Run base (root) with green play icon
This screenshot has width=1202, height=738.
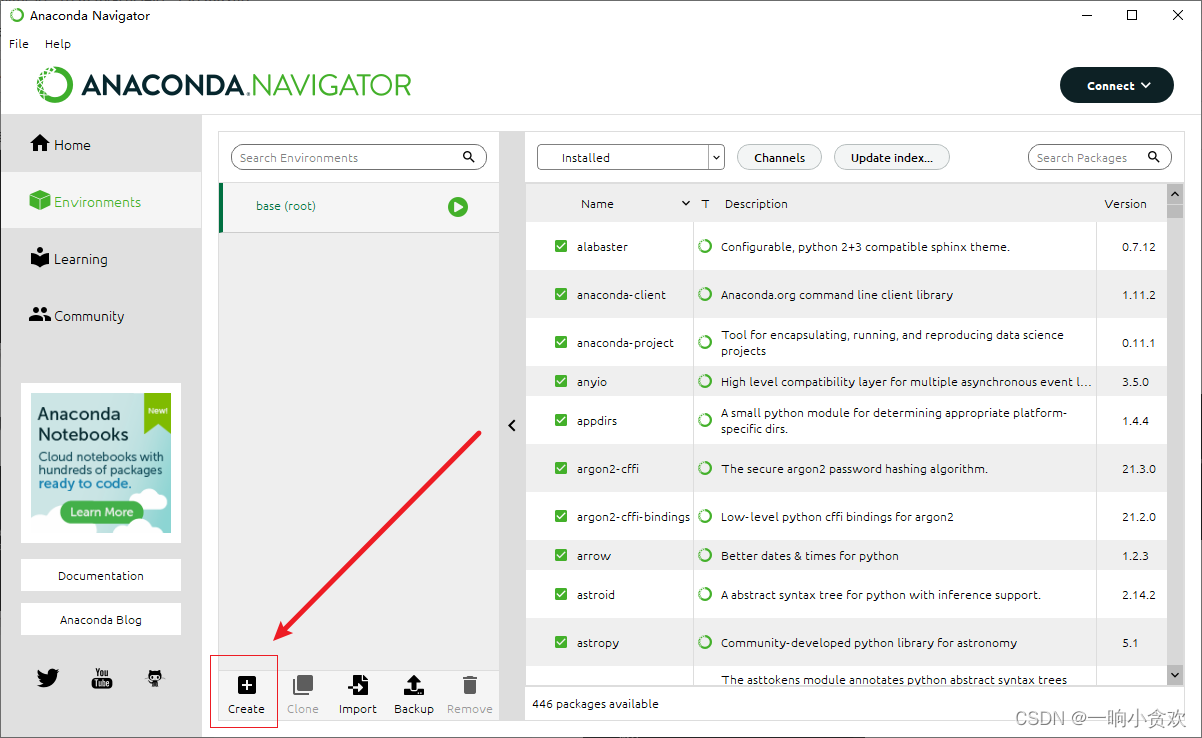(x=458, y=207)
